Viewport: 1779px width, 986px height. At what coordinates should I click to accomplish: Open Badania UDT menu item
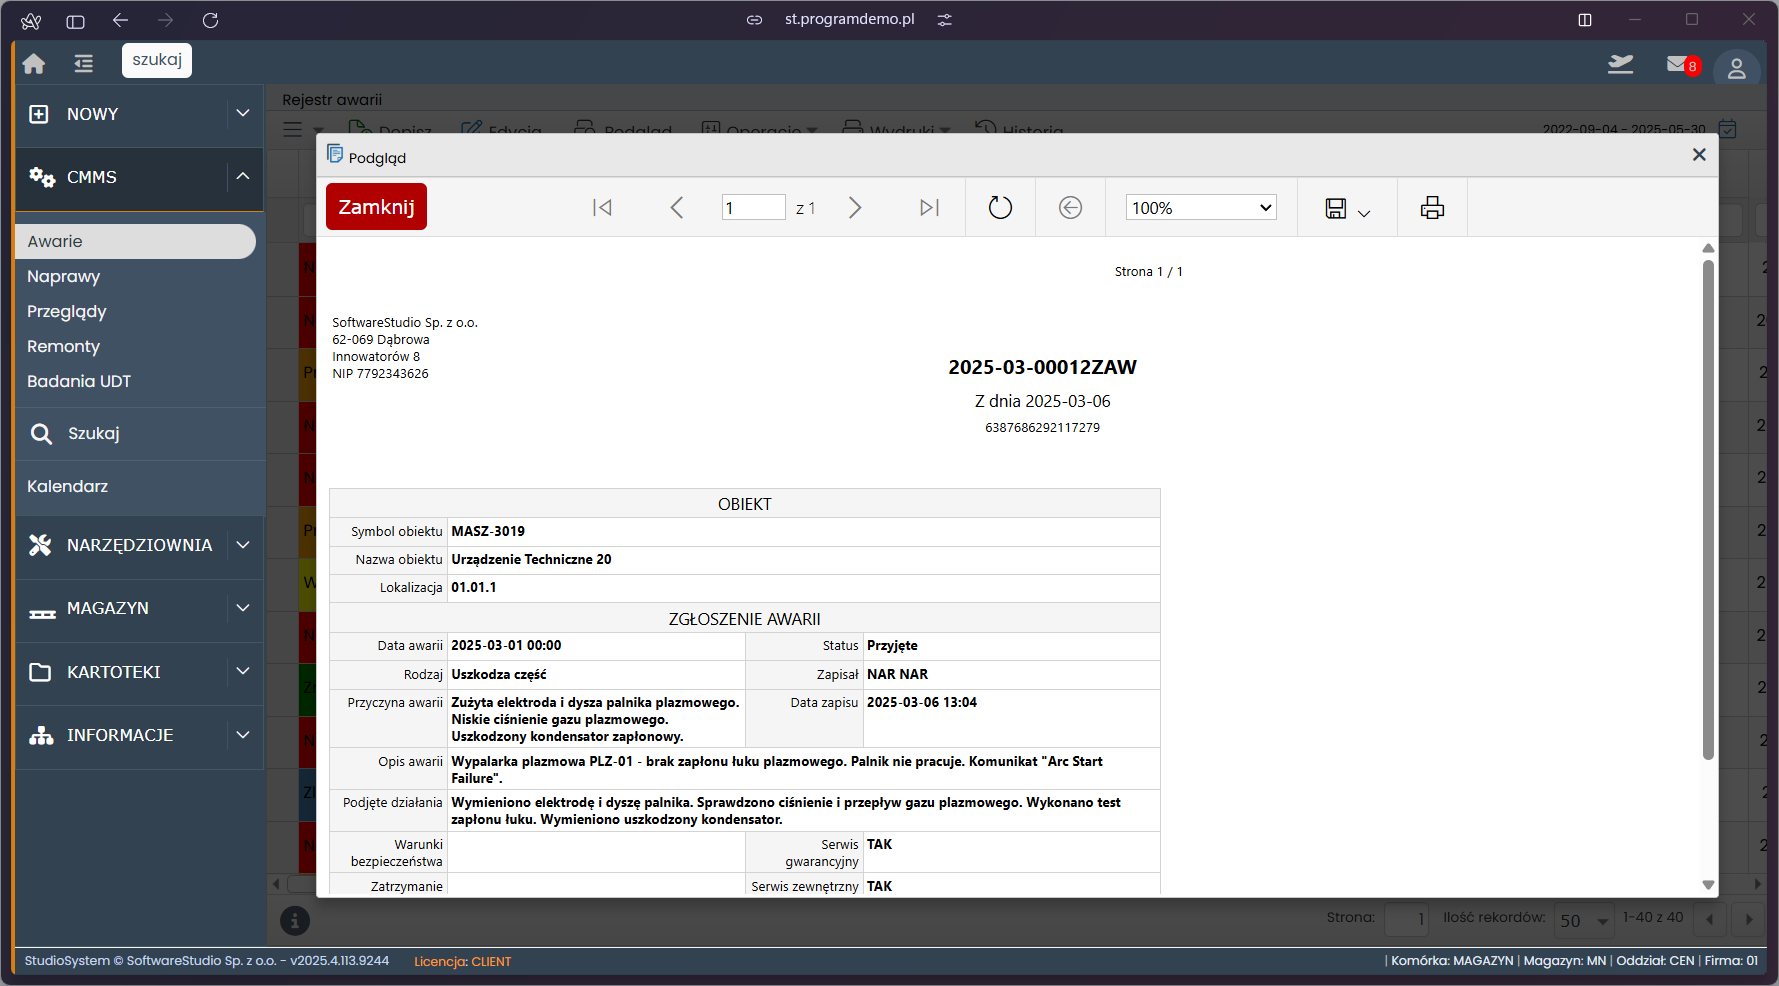click(79, 382)
